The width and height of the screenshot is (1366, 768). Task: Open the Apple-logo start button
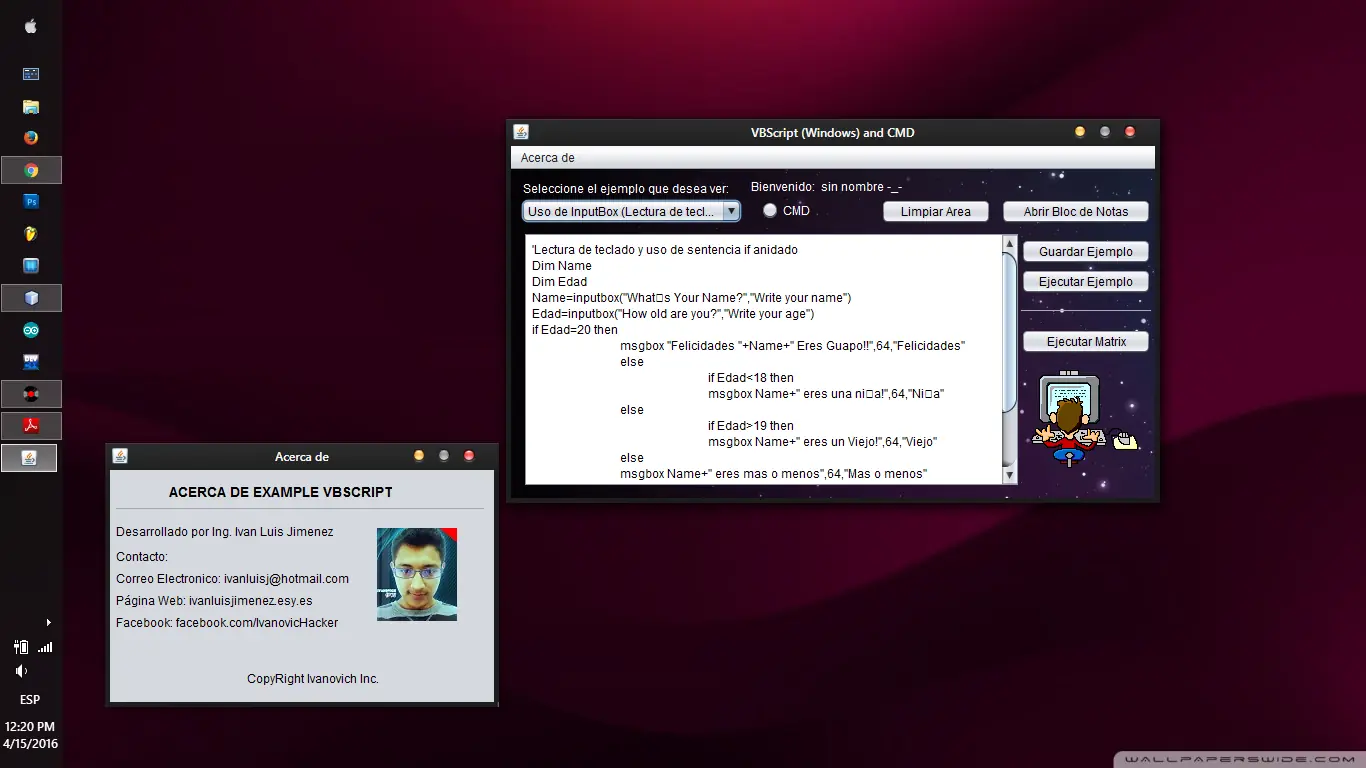tap(30, 27)
